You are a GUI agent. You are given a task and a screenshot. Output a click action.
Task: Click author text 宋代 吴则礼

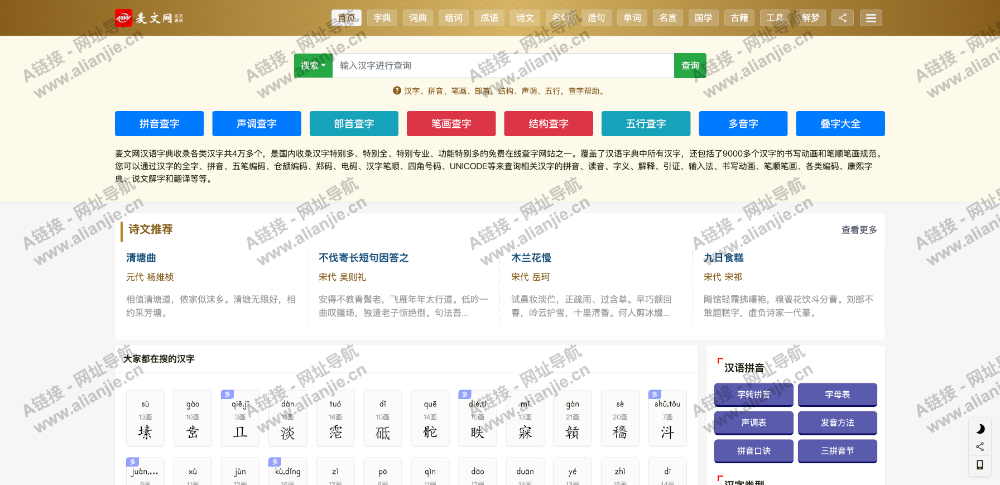tap(342, 277)
